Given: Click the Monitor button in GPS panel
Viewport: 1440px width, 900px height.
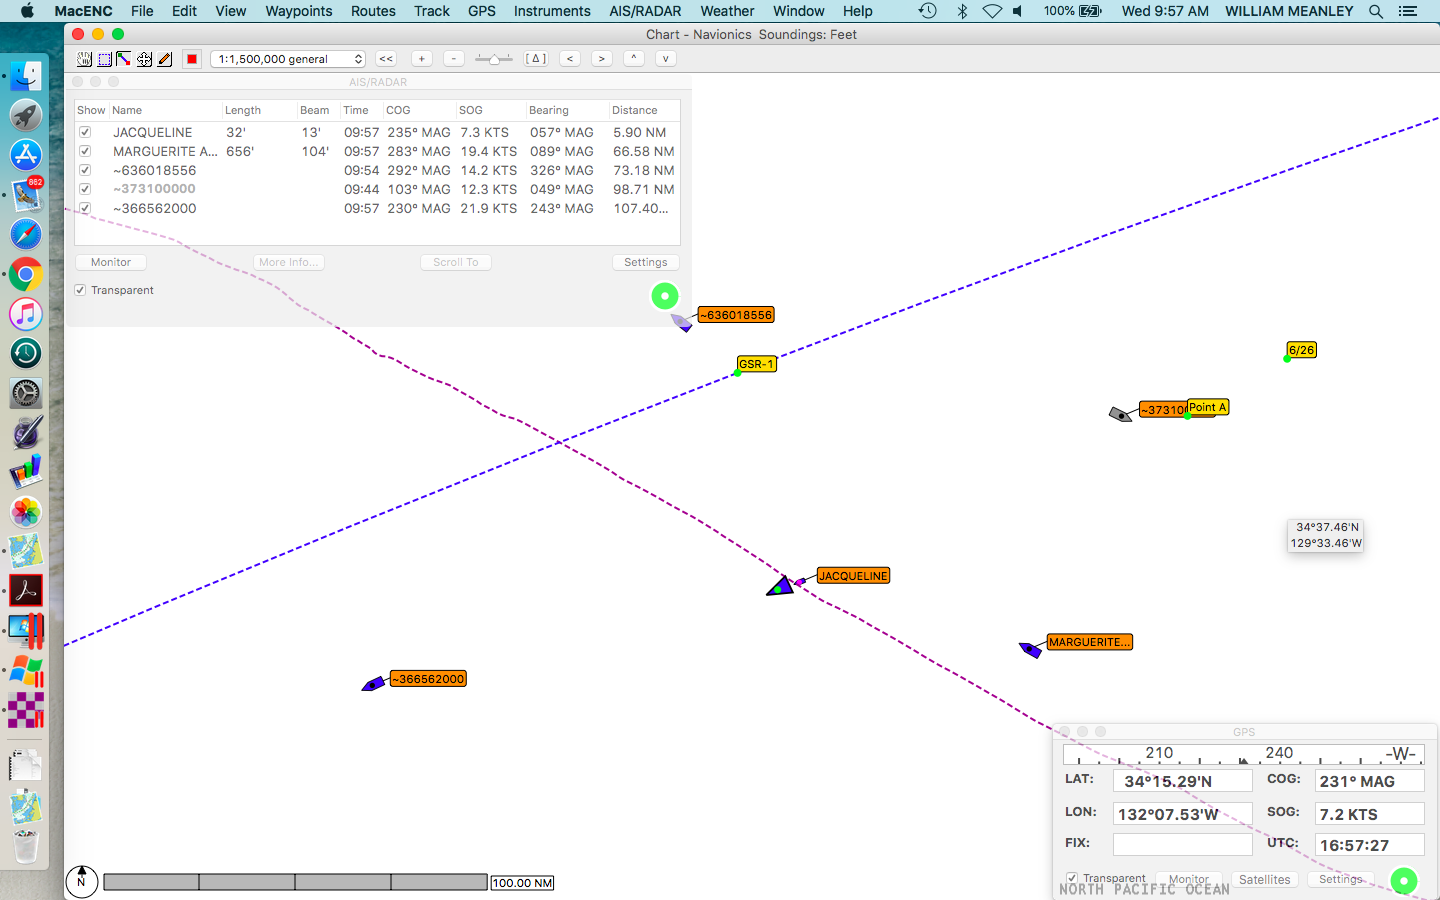Looking at the screenshot, I should (1189, 880).
